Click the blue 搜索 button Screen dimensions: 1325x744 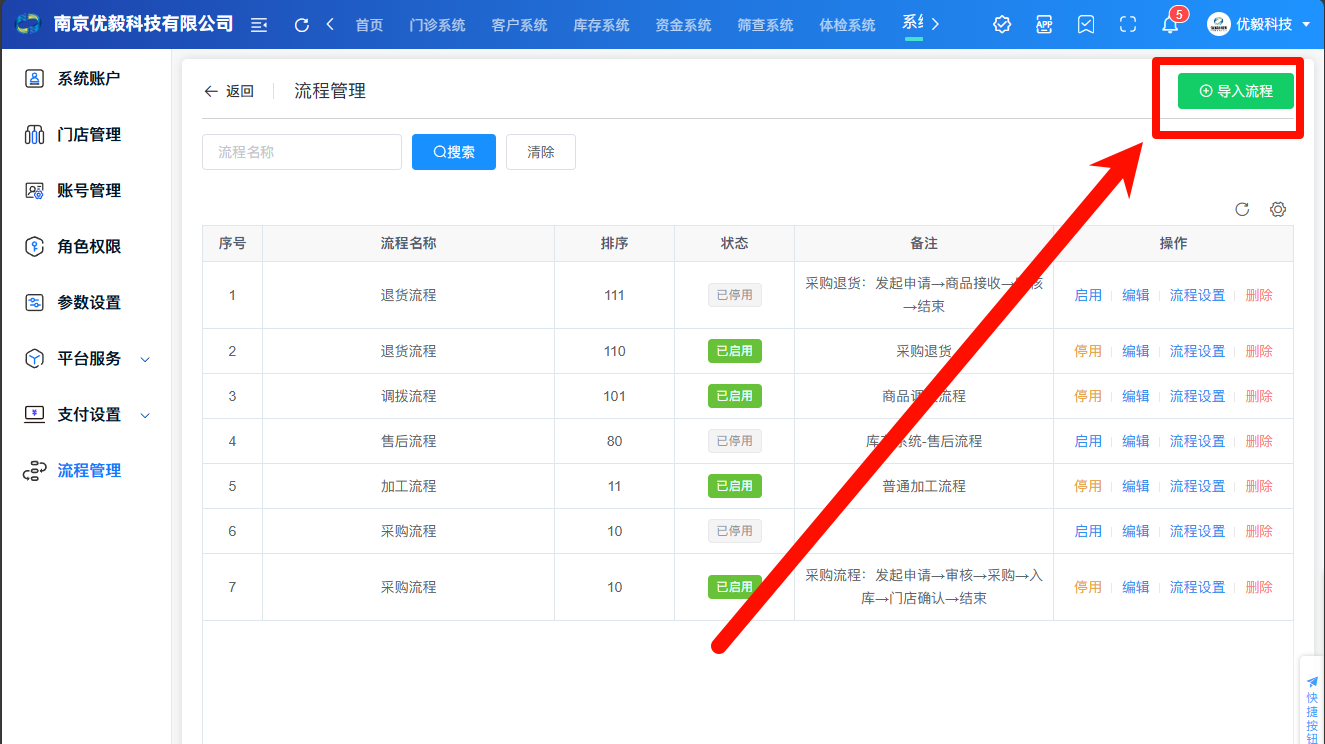click(453, 152)
